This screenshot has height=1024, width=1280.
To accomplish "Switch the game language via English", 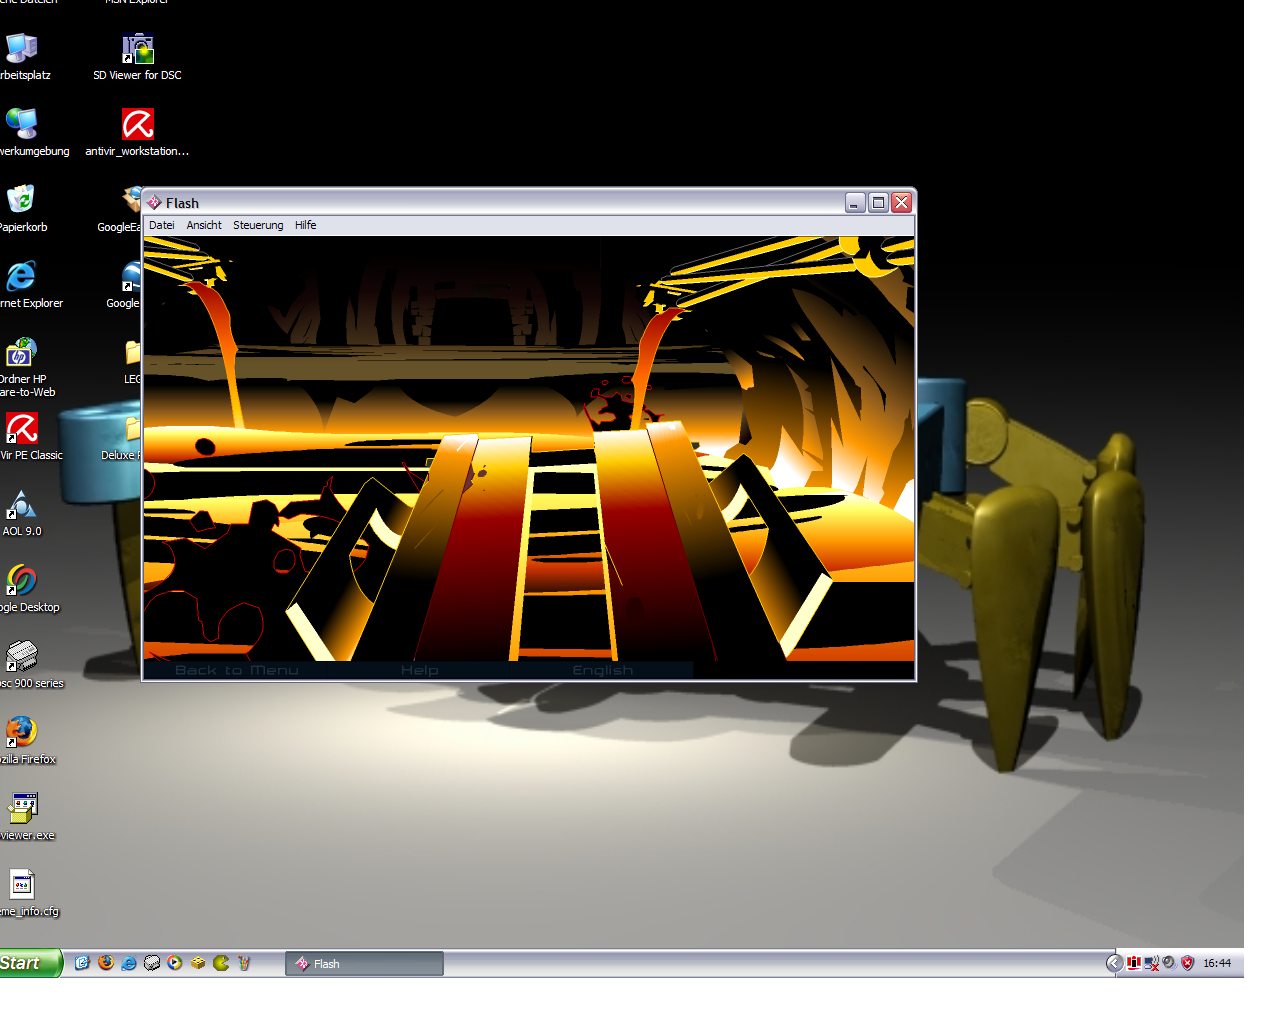I will click(x=603, y=670).
